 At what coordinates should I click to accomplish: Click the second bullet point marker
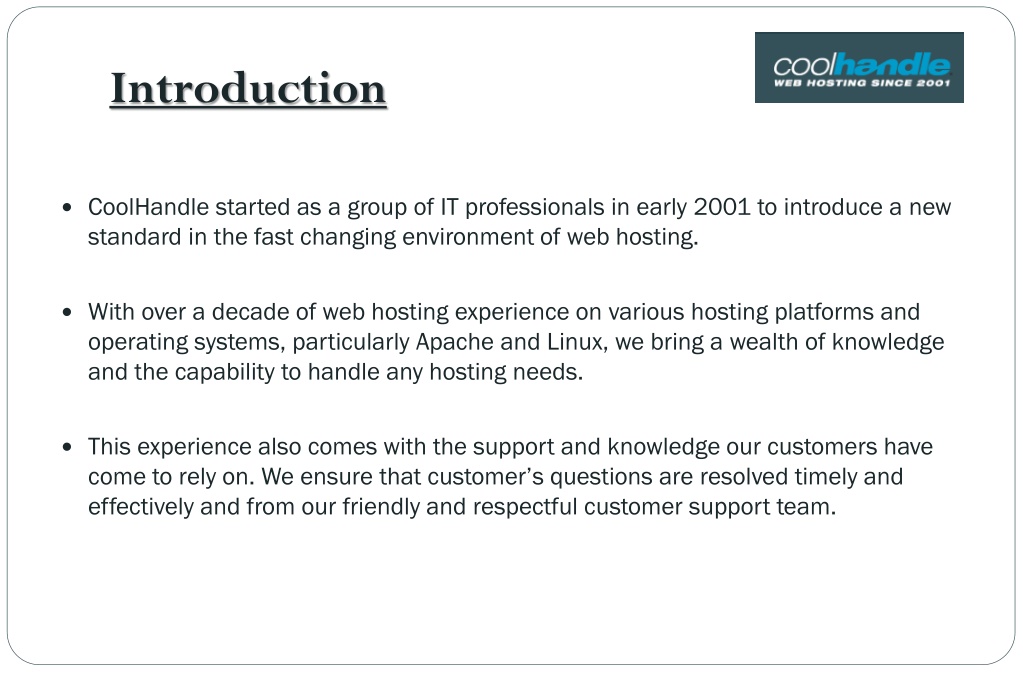click(67, 312)
